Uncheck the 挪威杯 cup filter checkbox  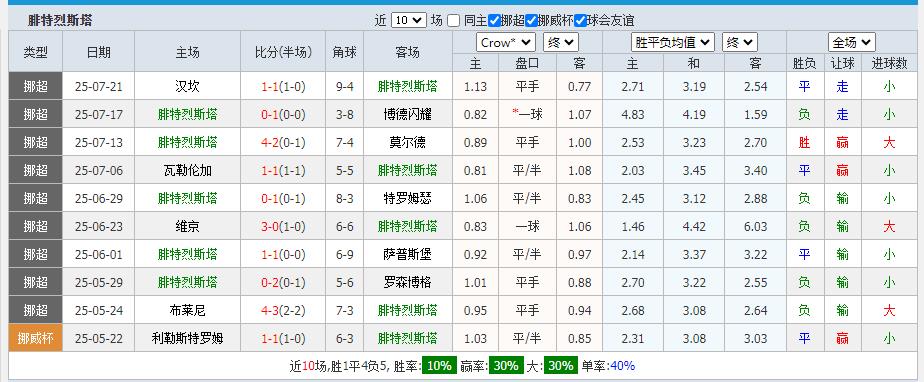(x=531, y=21)
